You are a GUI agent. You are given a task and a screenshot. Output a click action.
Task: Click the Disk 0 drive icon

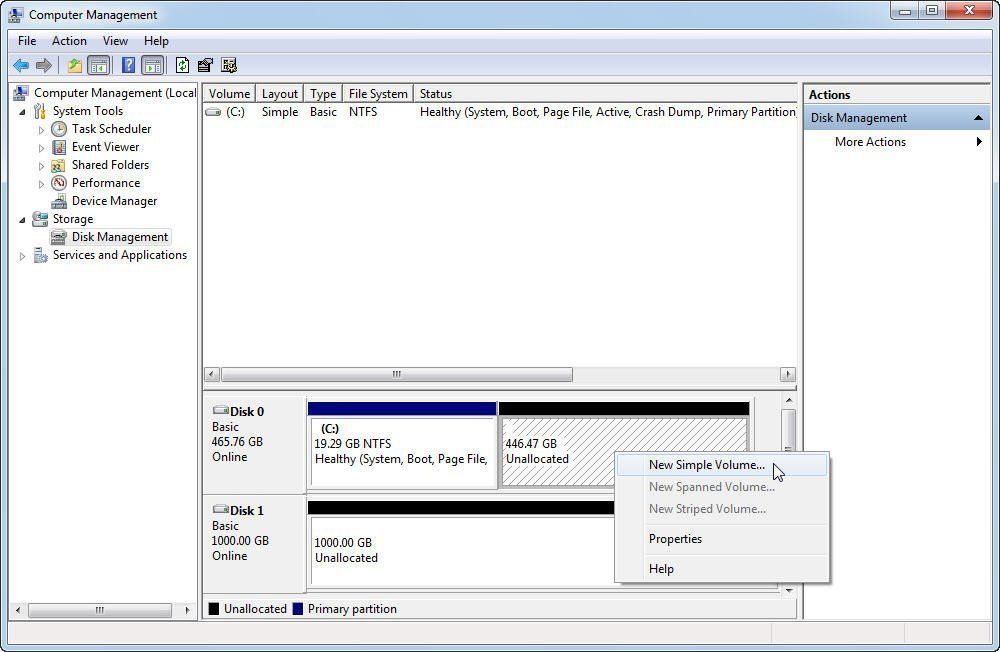click(x=221, y=410)
